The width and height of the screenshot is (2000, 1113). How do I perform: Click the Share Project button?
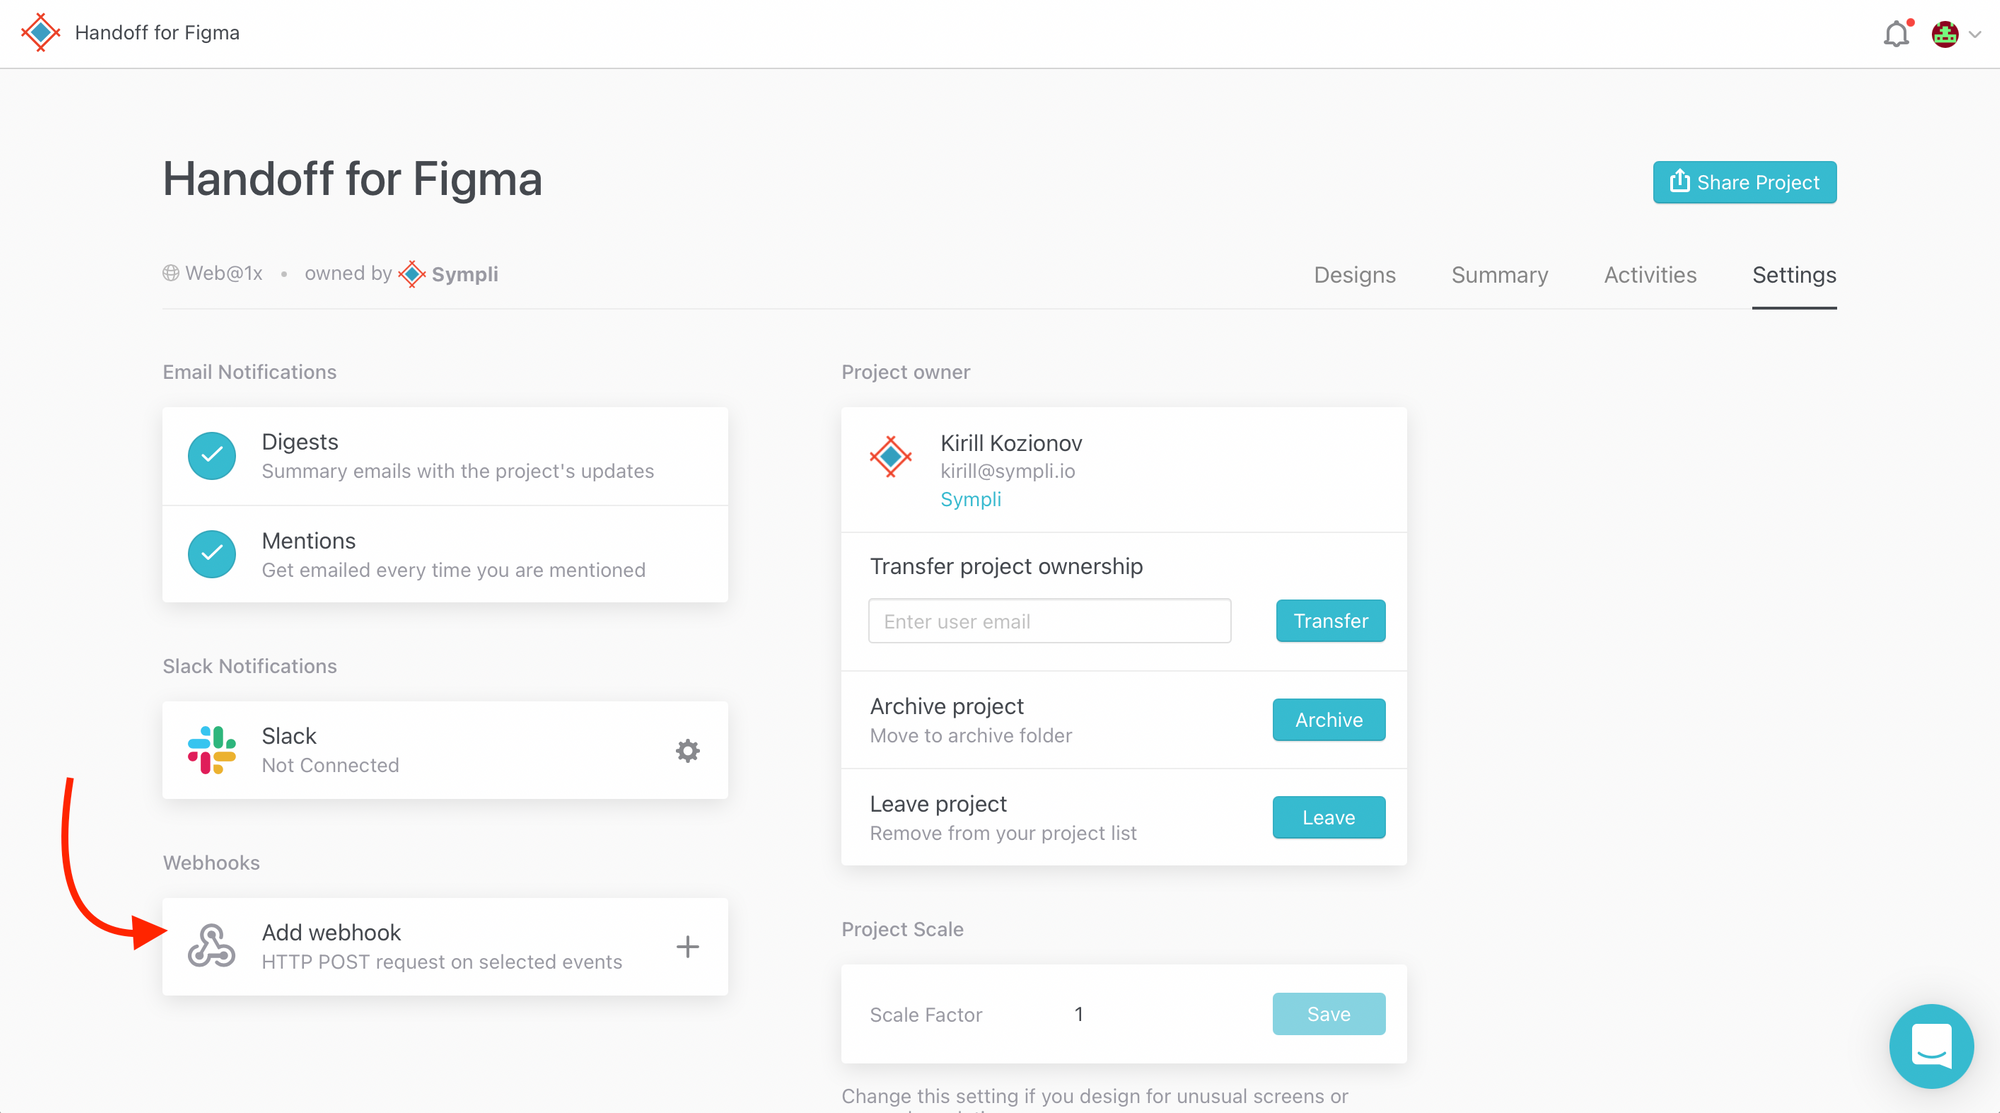click(x=1744, y=182)
